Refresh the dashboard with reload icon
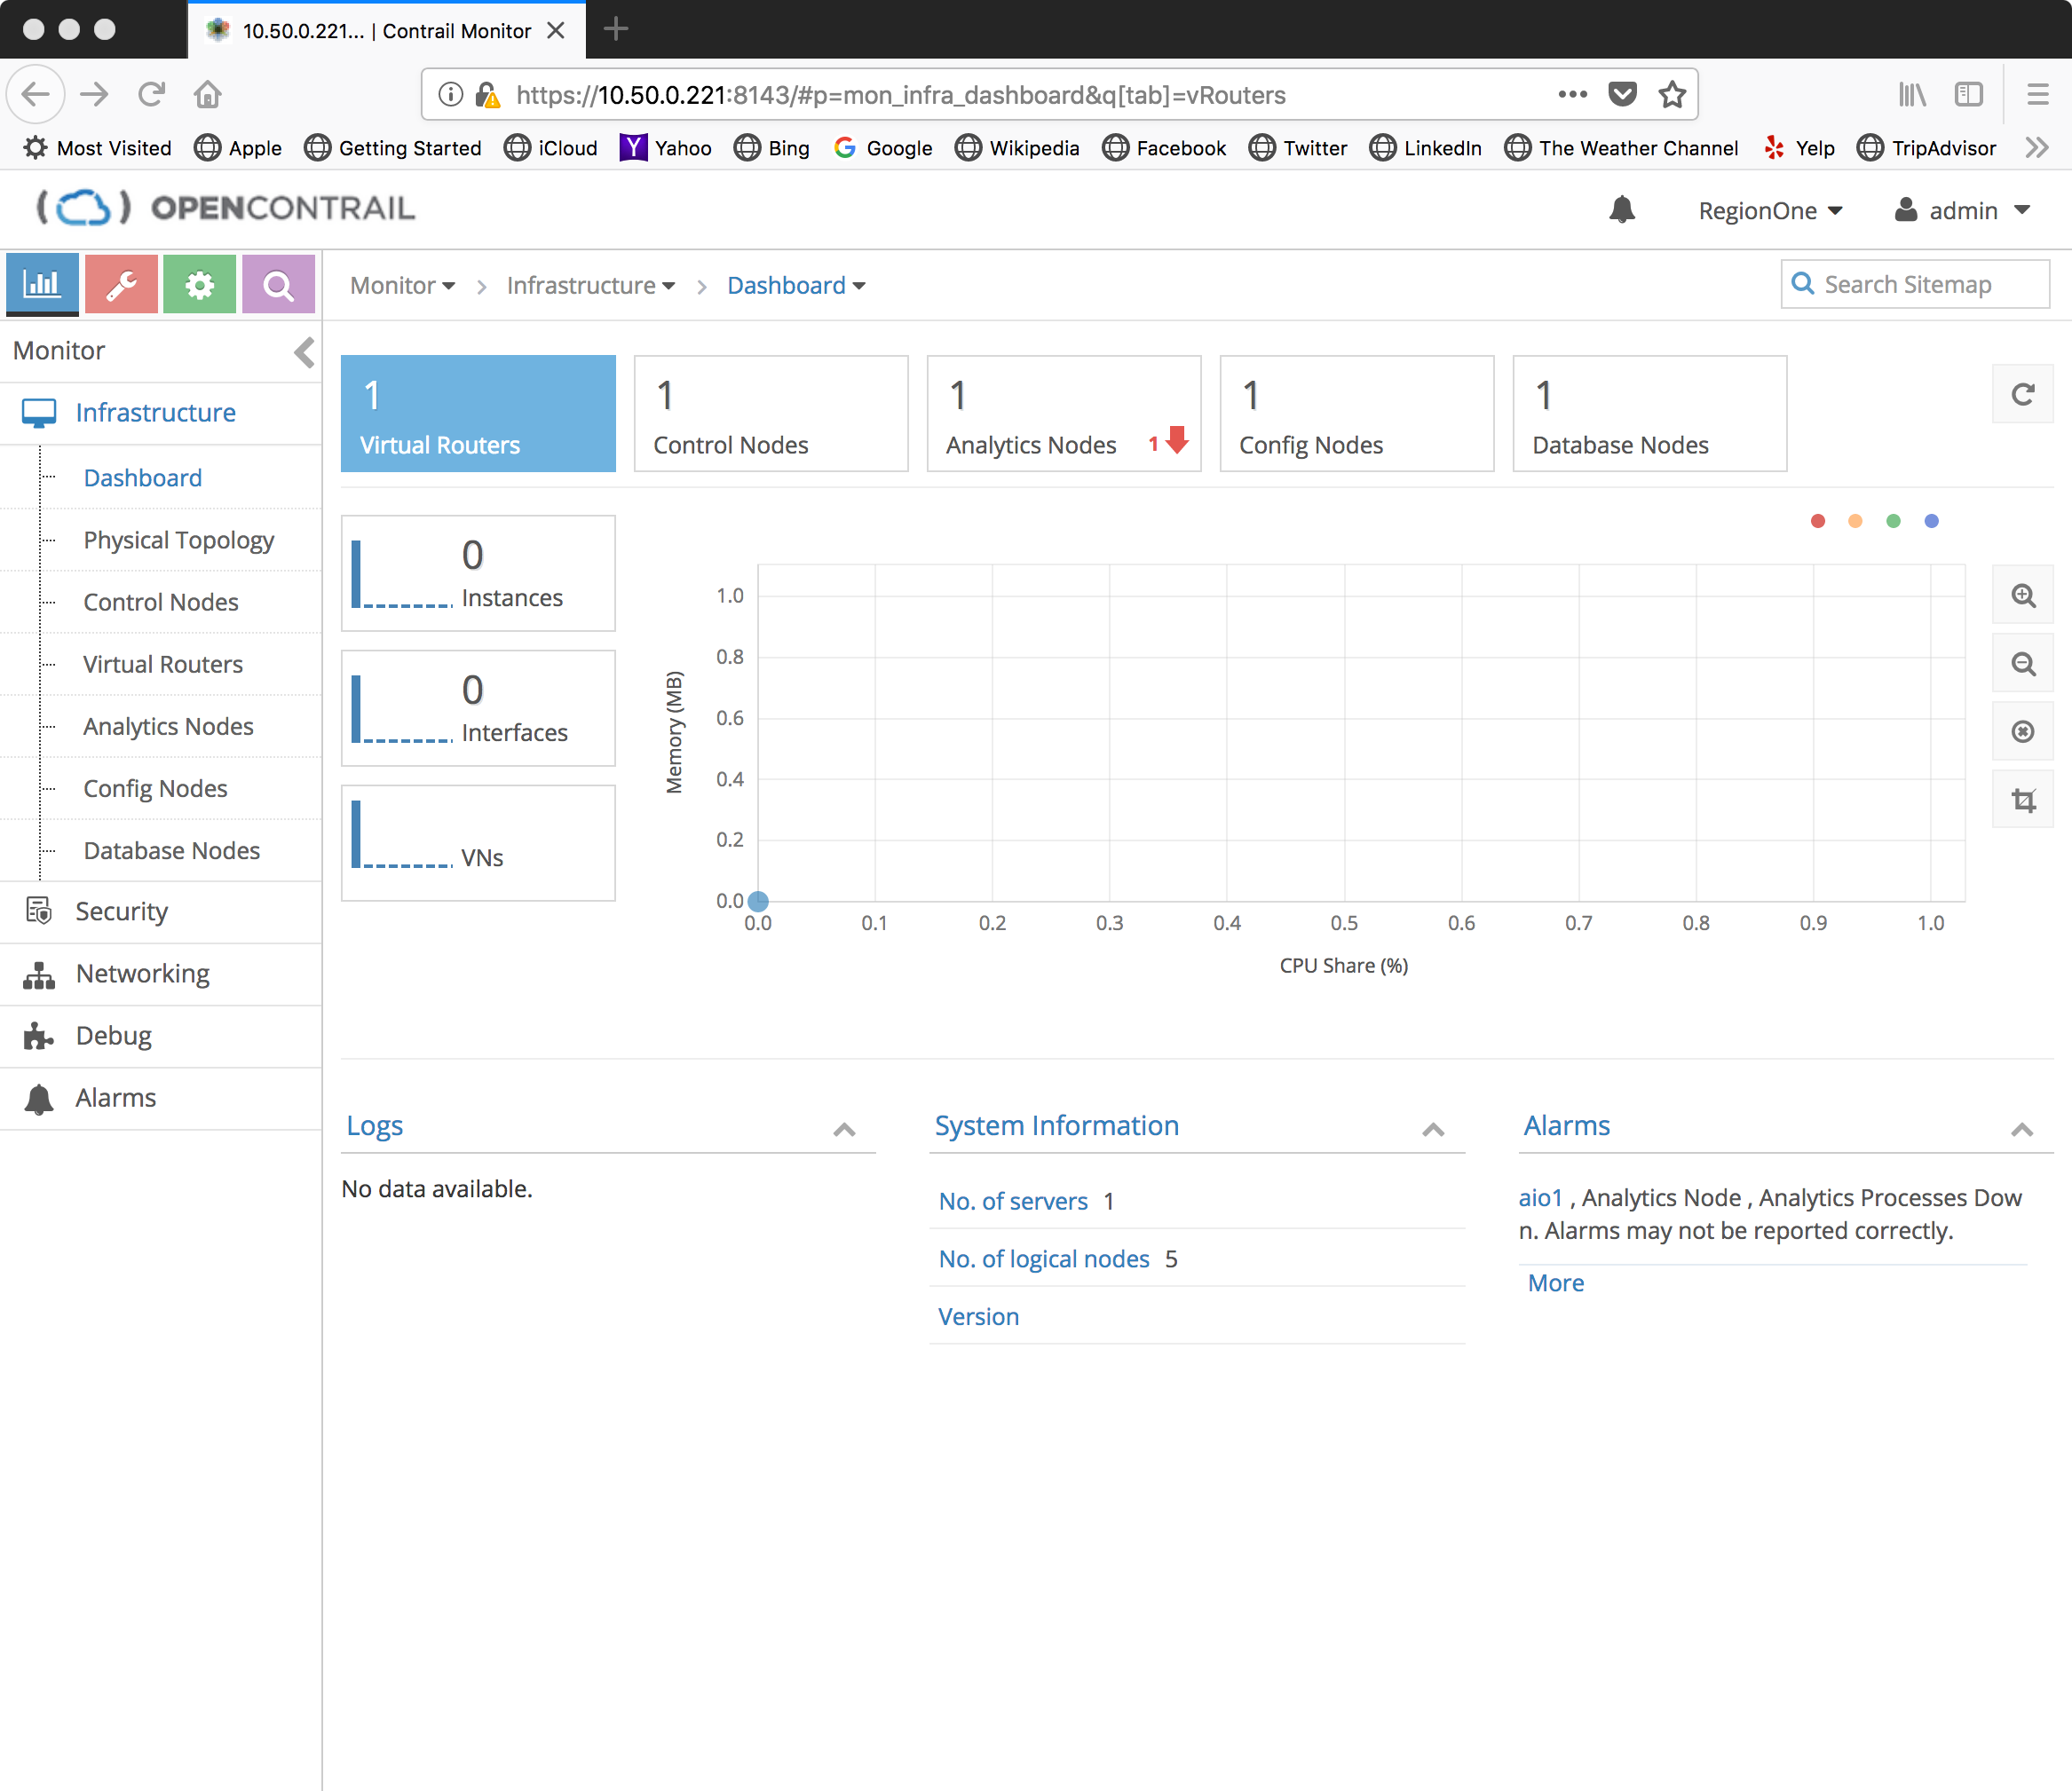The width and height of the screenshot is (2072, 1791). [2023, 395]
